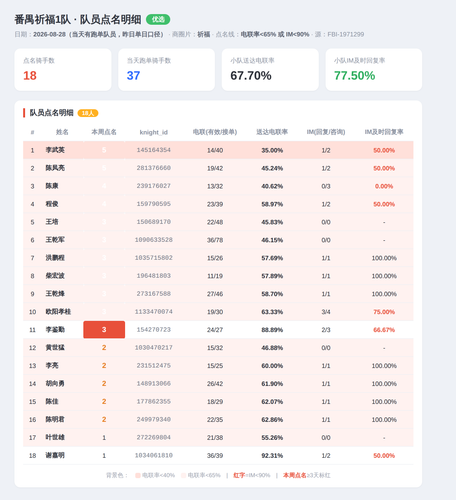Viewport: 456px width, 500px height.
Task: Click the red 66.67% IM reply rate
Action: pos(384,330)
